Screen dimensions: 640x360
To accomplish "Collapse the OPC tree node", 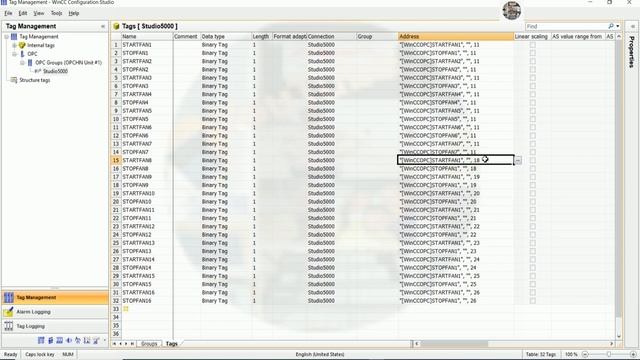I will (x=14, y=54).
